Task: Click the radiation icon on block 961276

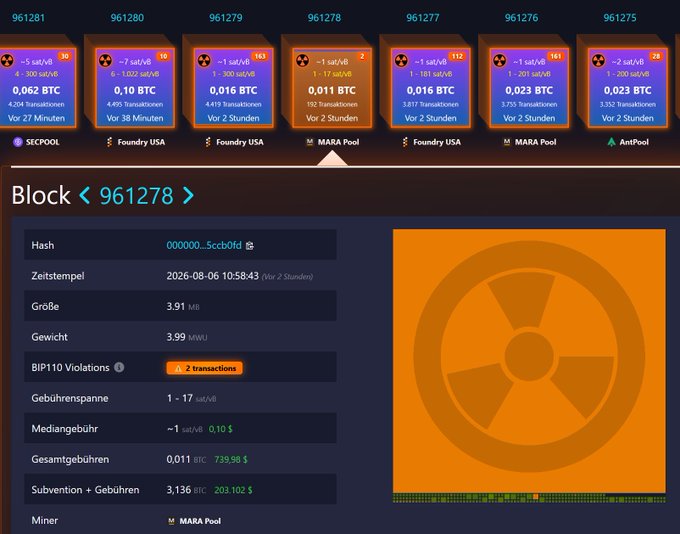Action: pos(500,60)
